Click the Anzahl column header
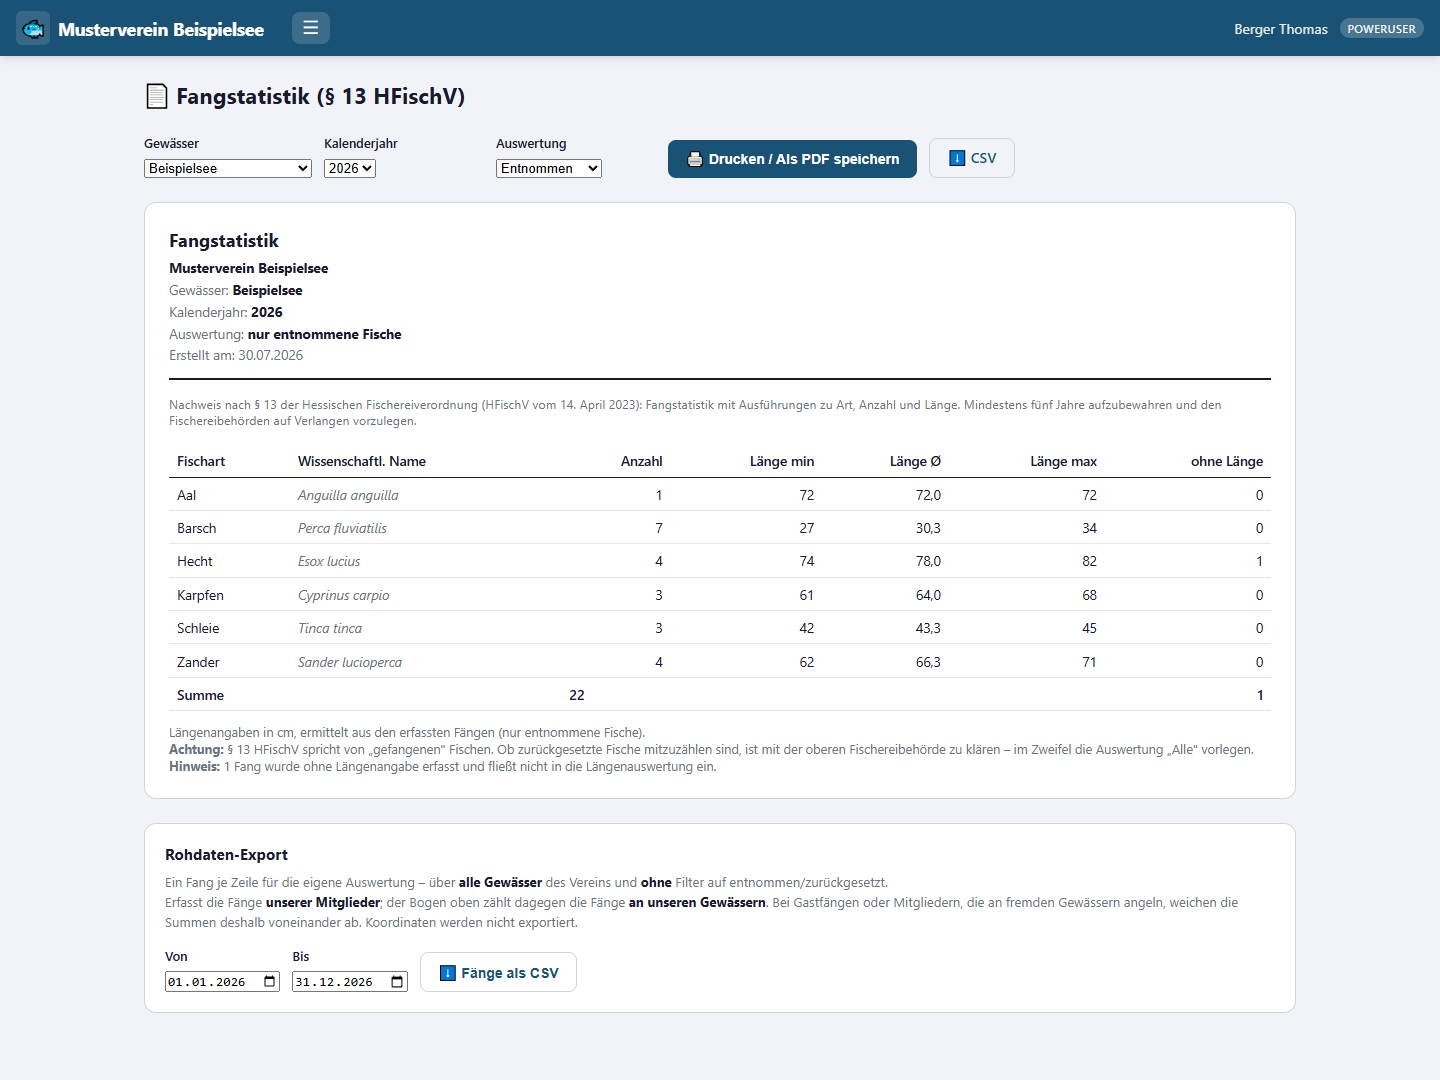This screenshot has height=1080, width=1440. [642, 461]
